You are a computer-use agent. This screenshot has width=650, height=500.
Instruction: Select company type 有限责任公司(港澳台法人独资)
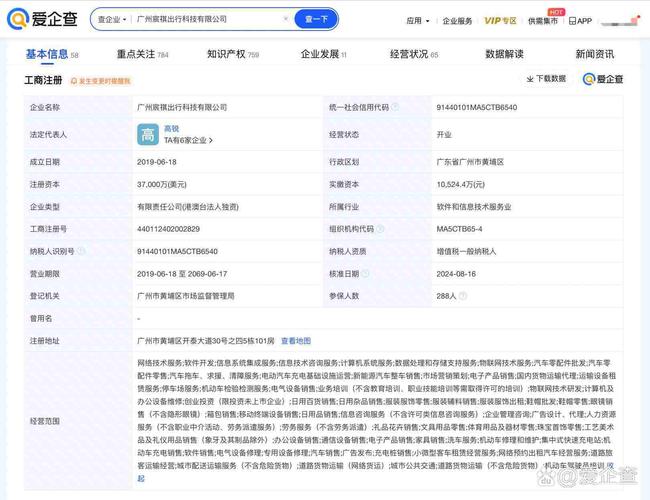click(x=188, y=207)
